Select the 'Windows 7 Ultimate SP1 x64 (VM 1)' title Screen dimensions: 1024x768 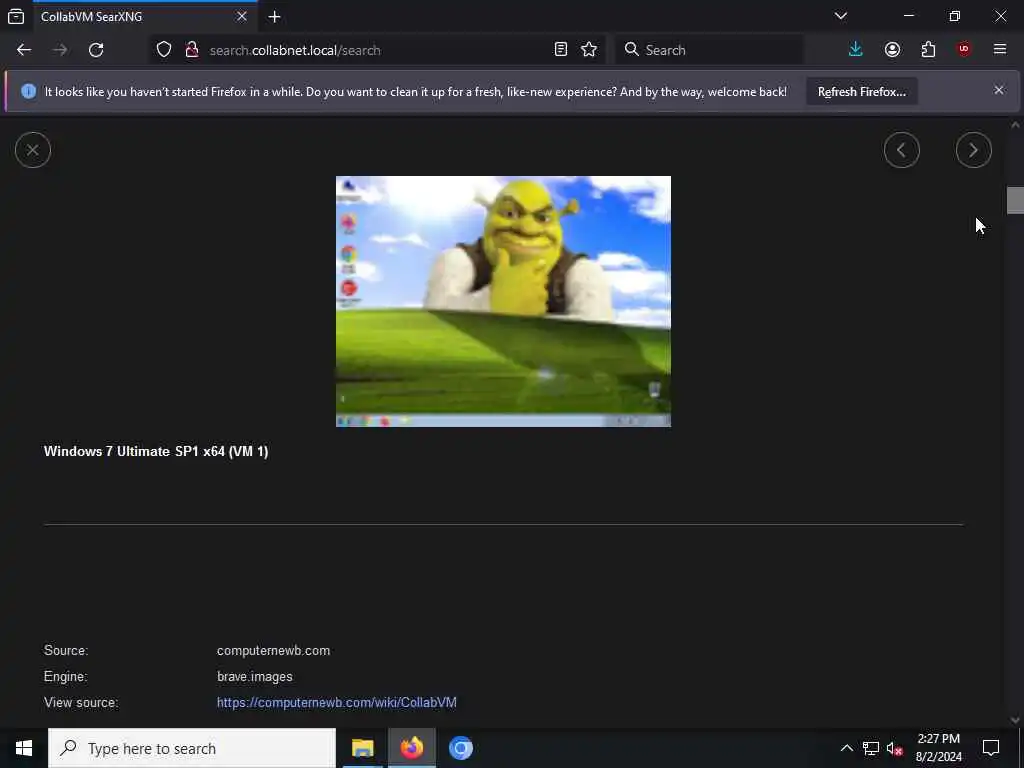pos(156,451)
